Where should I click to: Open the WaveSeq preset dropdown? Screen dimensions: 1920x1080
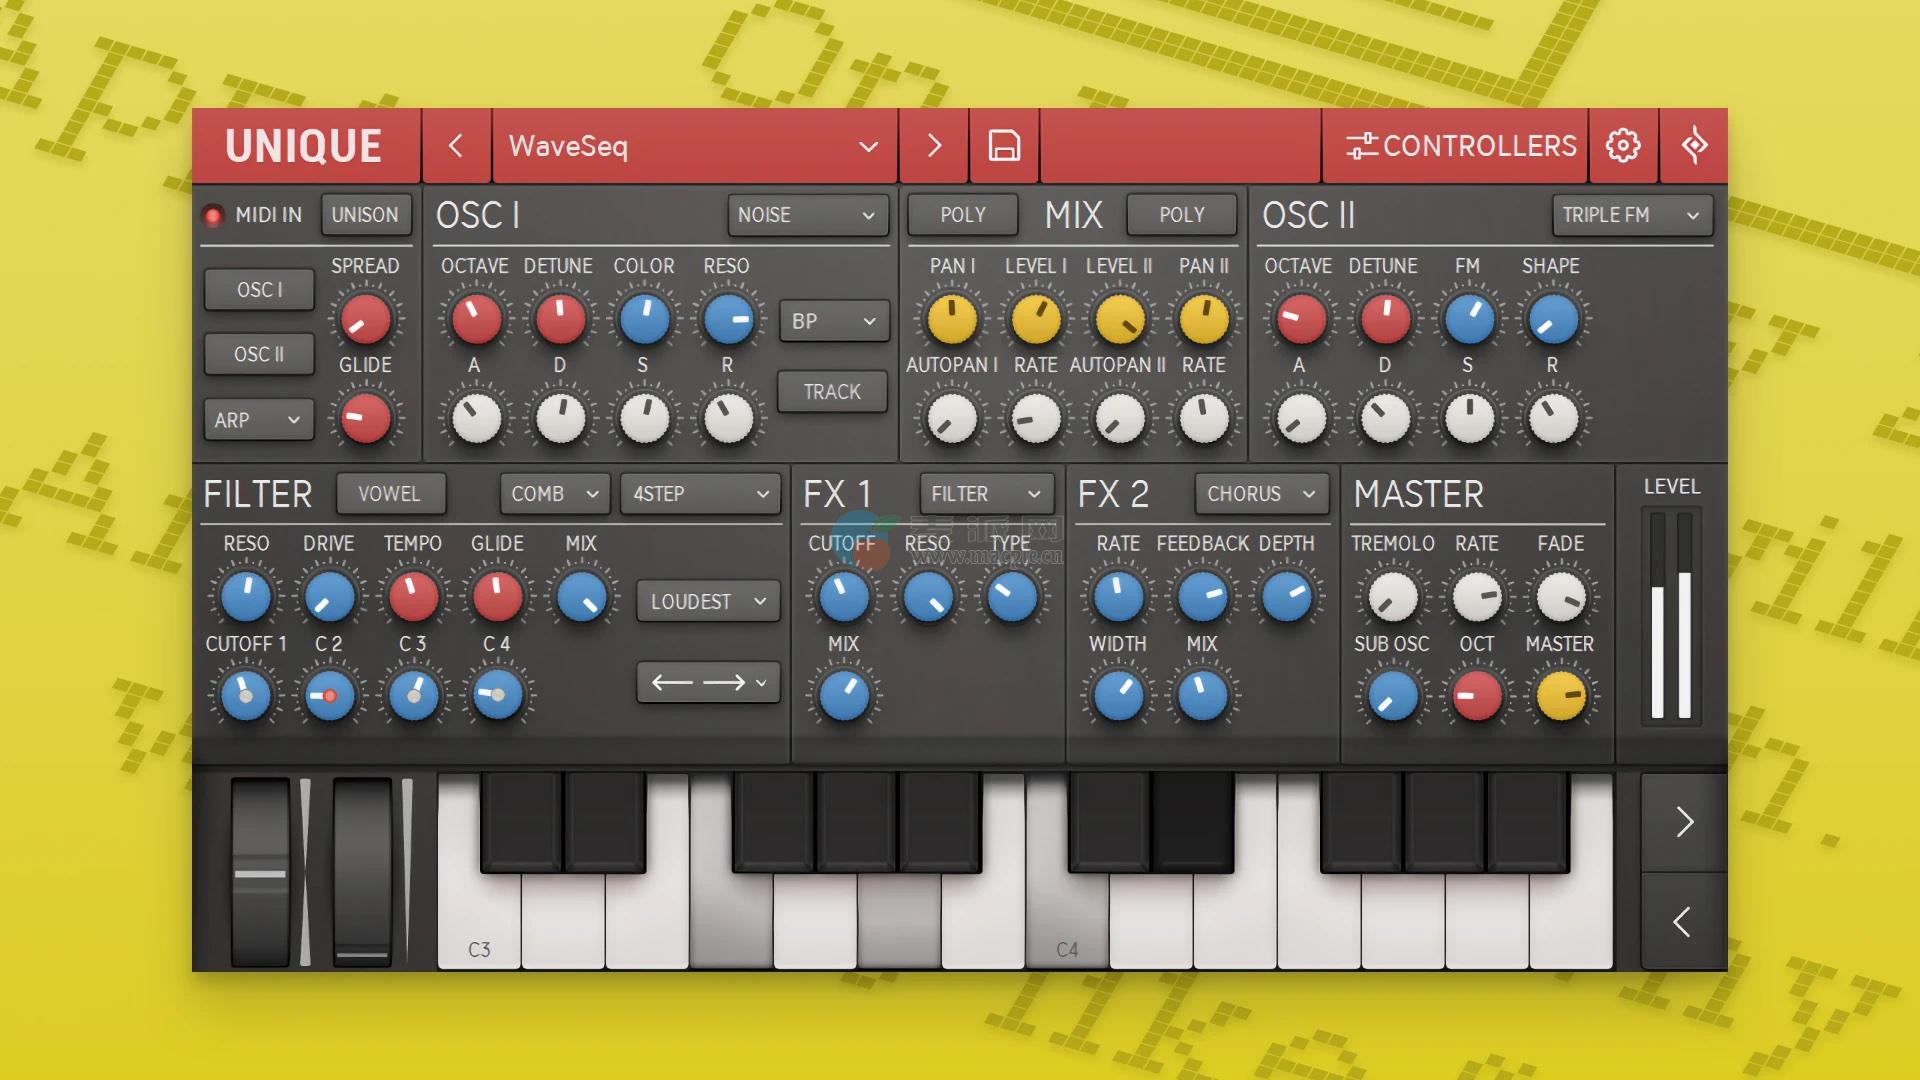coord(693,146)
